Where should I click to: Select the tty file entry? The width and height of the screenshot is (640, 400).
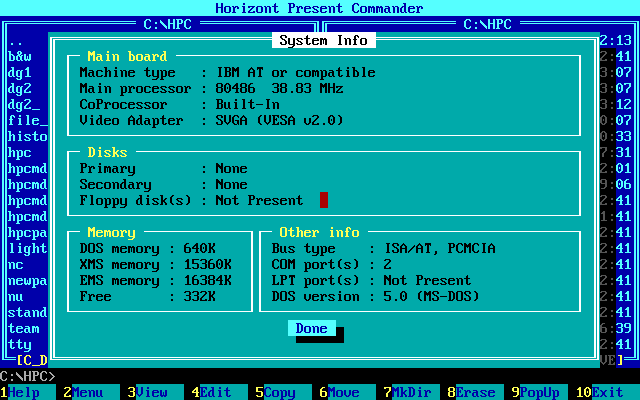pyautogui.click(x=20, y=344)
